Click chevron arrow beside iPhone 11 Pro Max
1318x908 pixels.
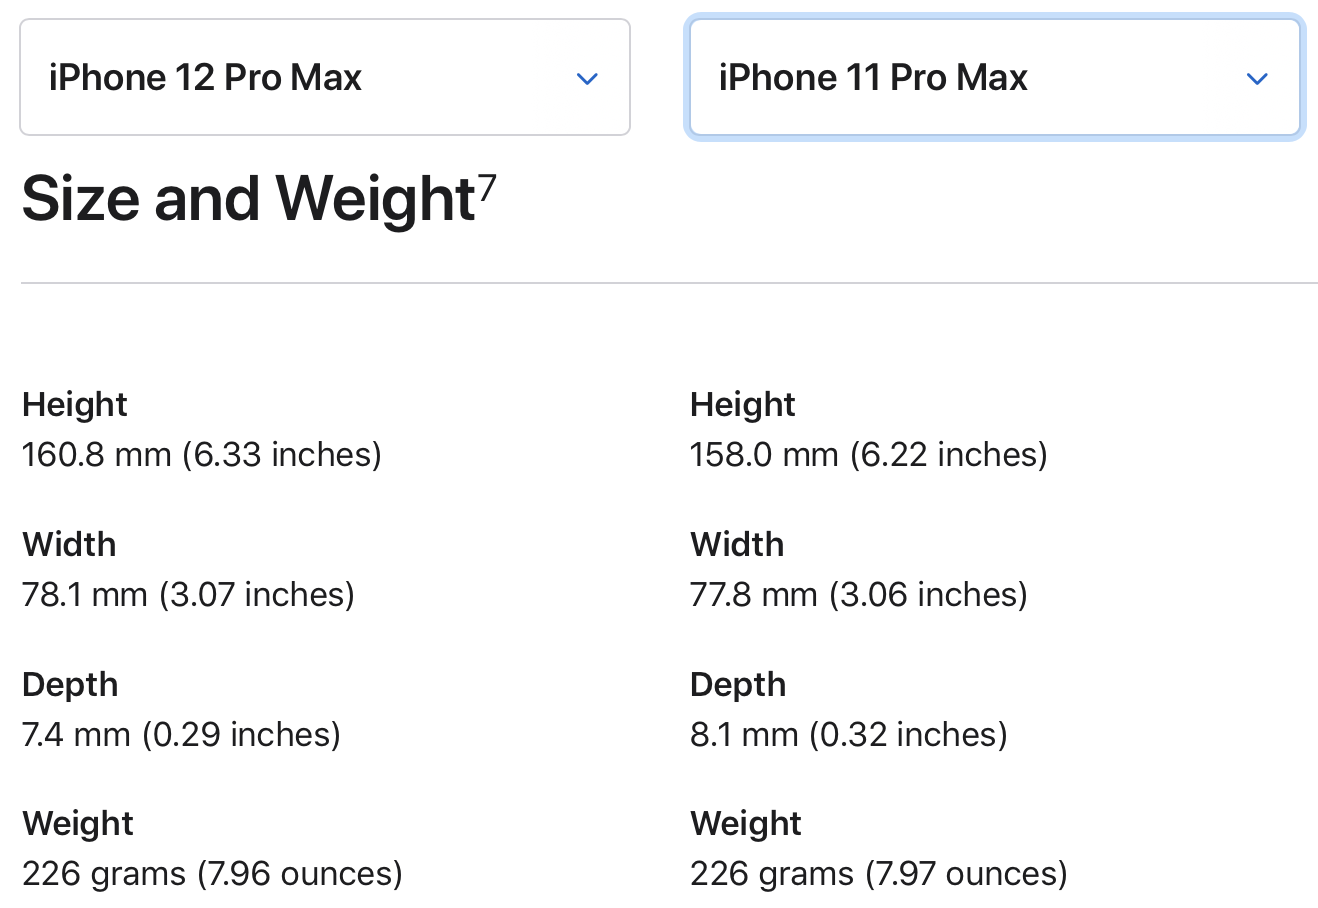pos(1257,79)
